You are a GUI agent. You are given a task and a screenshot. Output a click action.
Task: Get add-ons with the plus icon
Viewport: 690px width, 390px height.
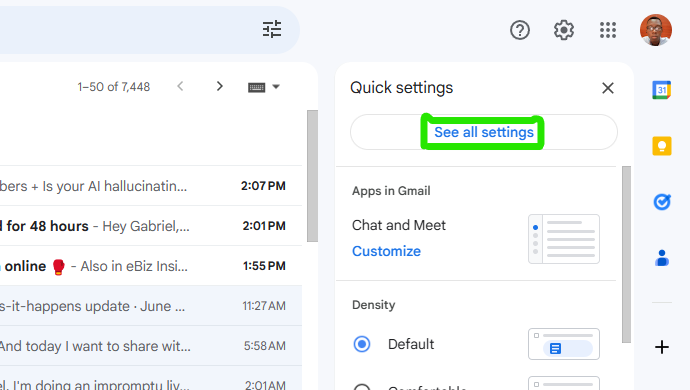[x=661, y=347]
